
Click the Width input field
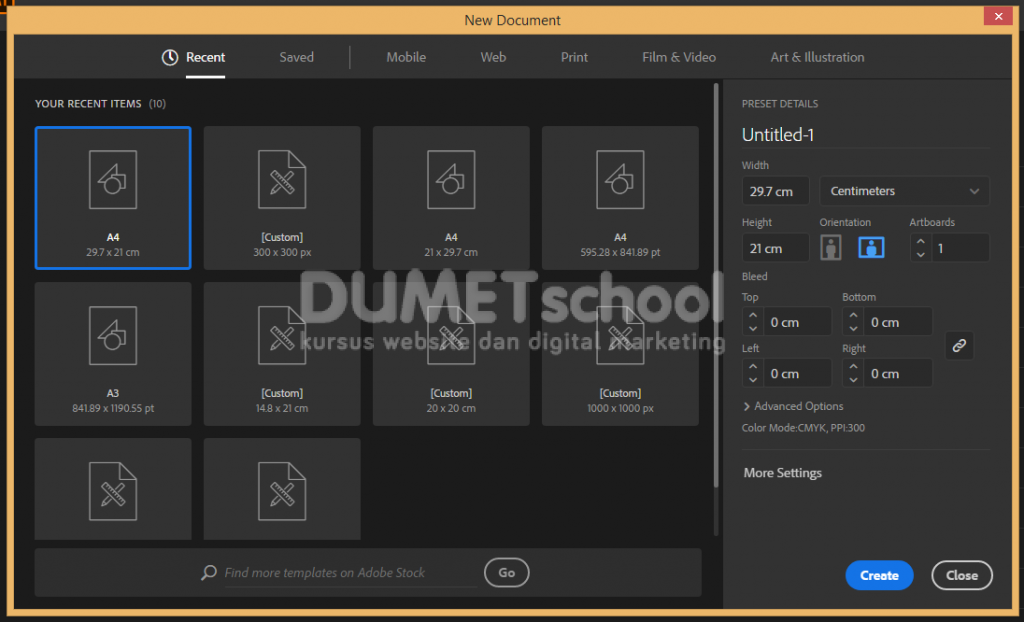(776, 191)
